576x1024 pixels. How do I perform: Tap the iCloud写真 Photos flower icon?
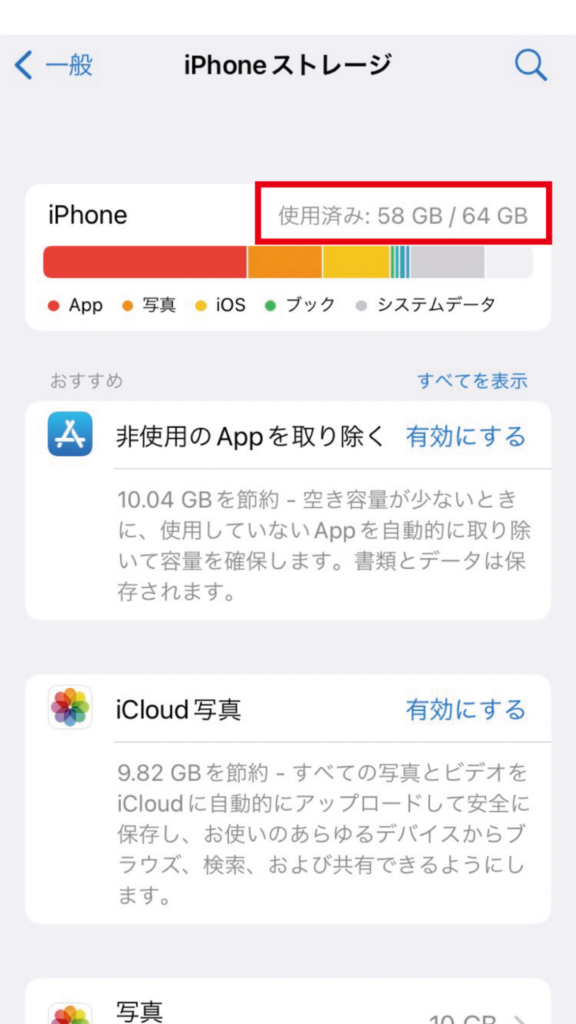tap(70, 707)
